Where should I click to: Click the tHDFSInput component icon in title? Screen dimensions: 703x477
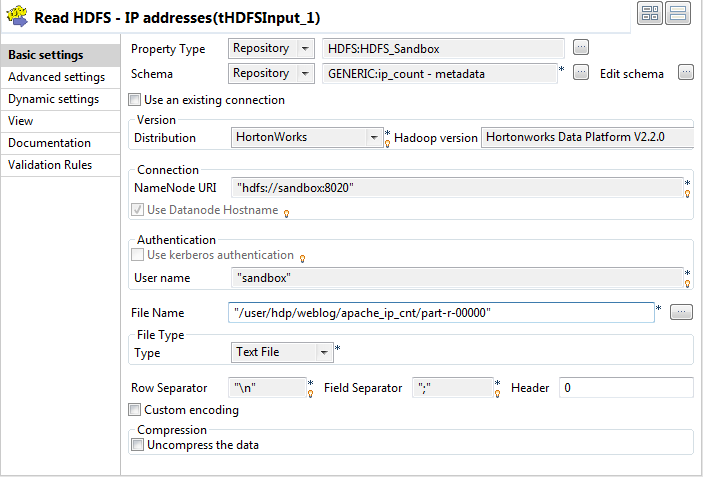tap(16, 17)
